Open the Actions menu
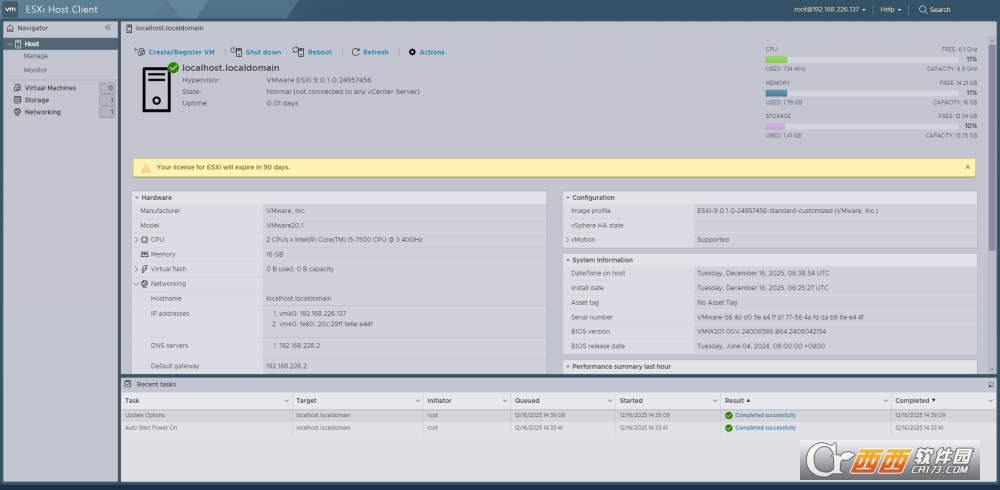This screenshot has height=490, width=1000. coord(426,52)
